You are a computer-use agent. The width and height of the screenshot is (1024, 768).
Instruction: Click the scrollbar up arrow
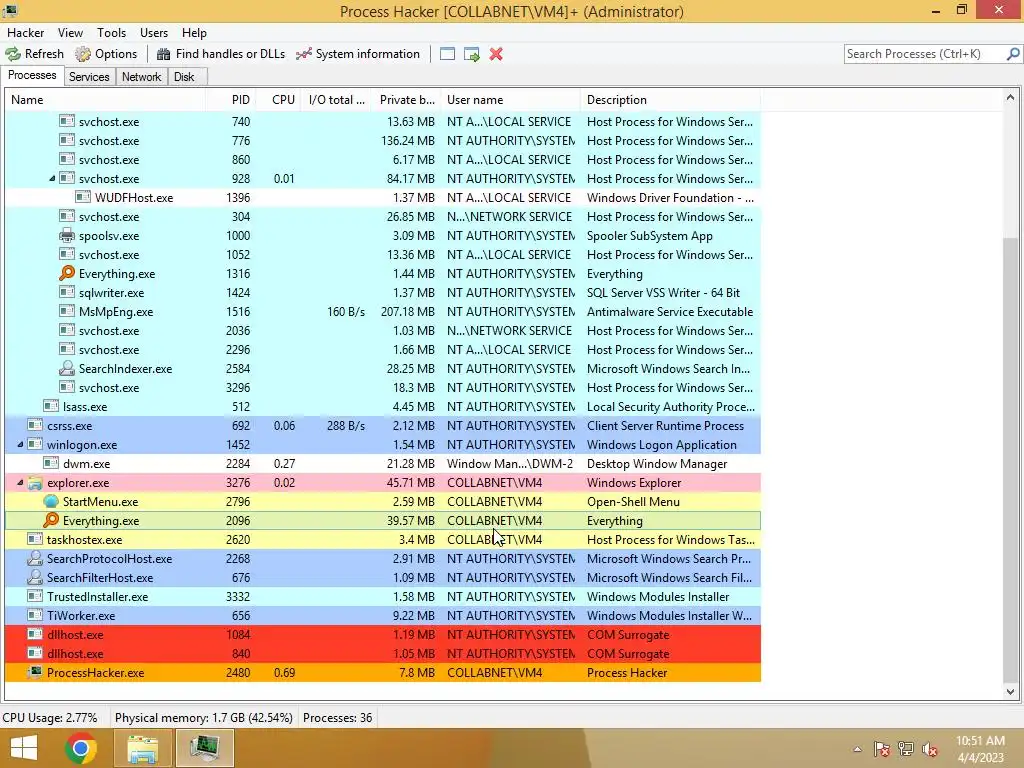(1010, 98)
